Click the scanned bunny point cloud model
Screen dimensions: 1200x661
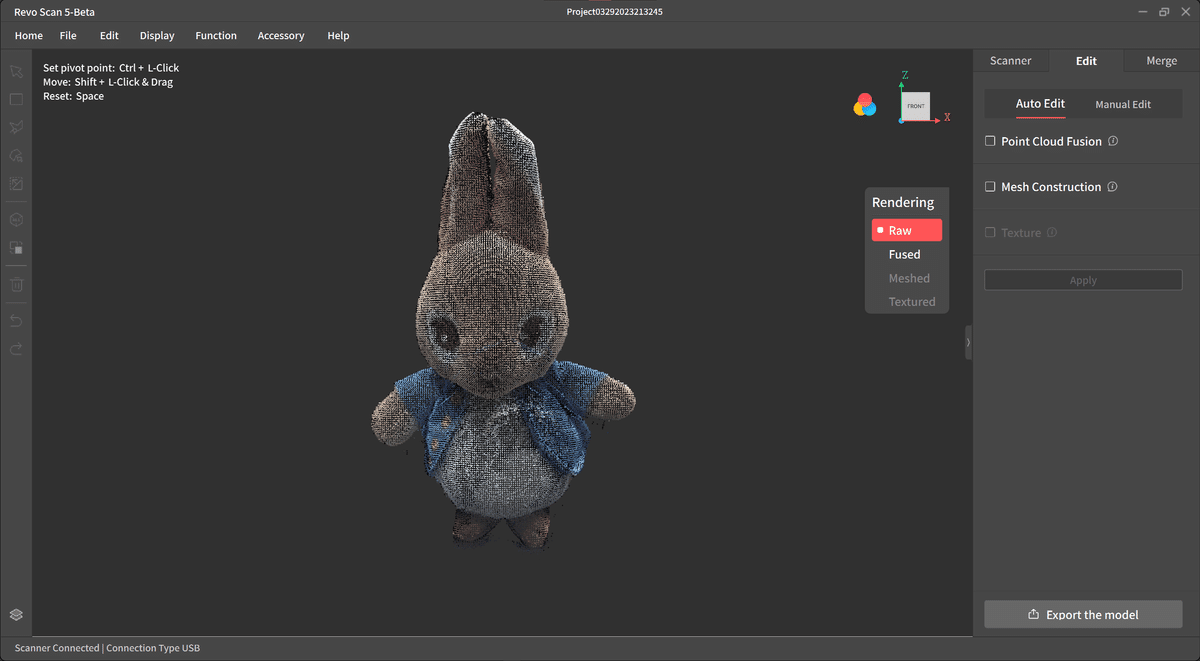point(502,330)
